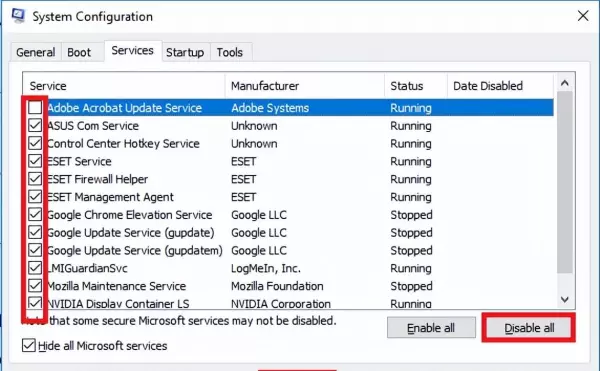Toggle the ESET Service checkbox
The height and width of the screenshot is (371, 600).
pyautogui.click(x=35, y=161)
